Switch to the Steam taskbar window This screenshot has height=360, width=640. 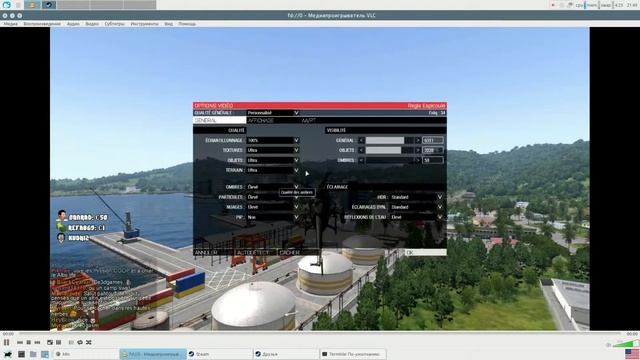coord(219,354)
